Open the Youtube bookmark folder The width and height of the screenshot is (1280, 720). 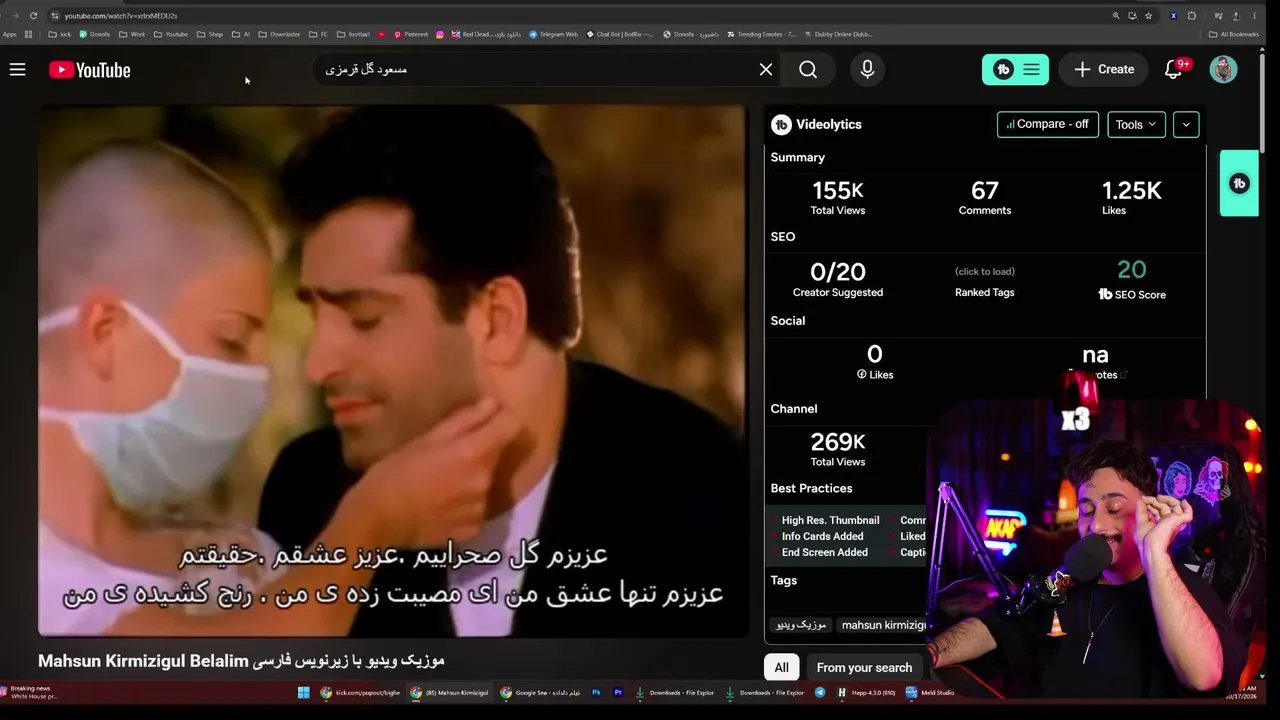click(x=170, y=34)
